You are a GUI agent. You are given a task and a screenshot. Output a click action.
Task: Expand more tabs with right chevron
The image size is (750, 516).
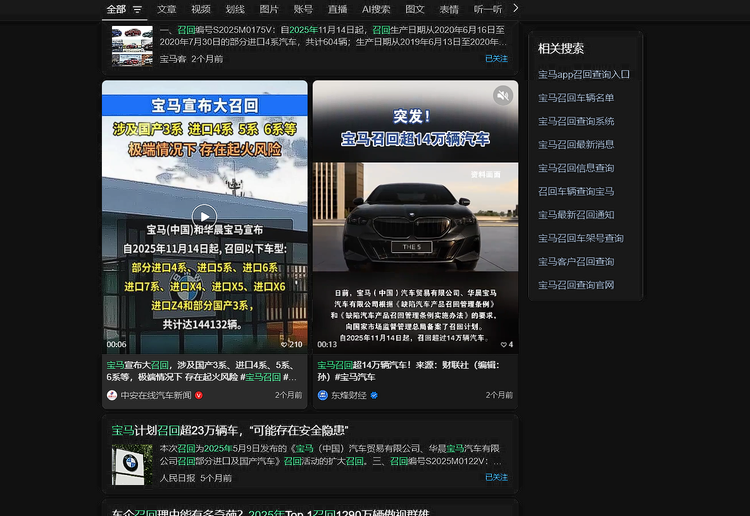pyautogui.click(x=515, y=9)
